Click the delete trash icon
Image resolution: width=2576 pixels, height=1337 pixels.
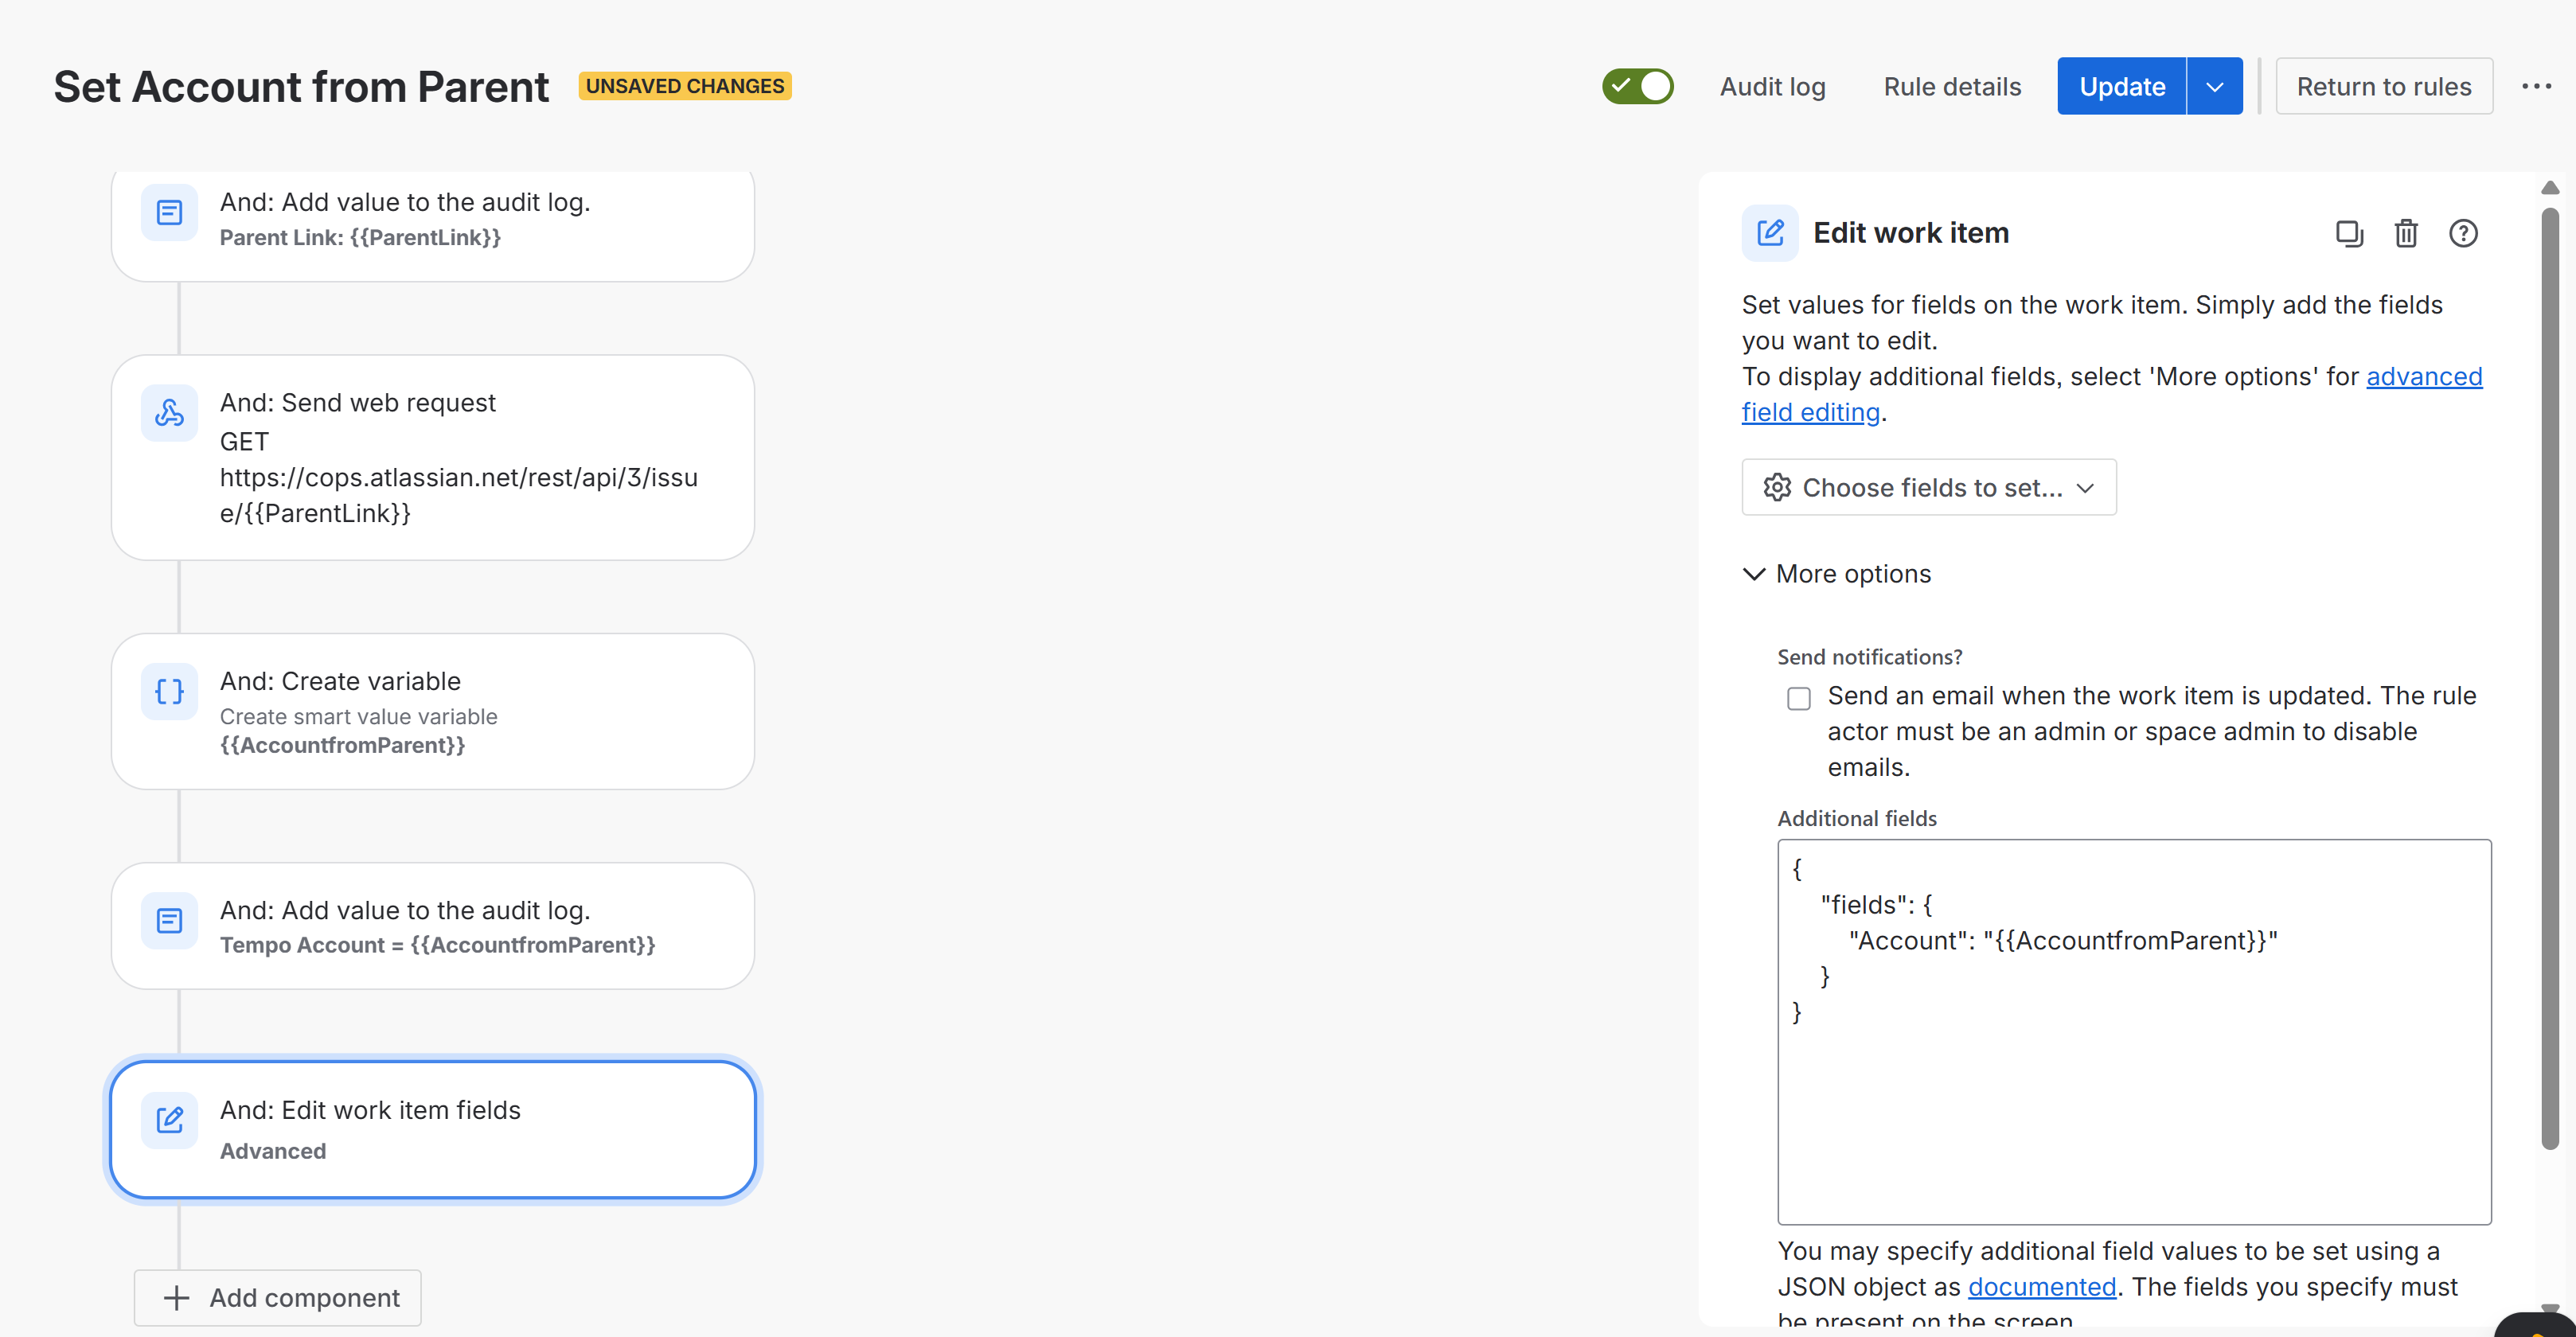point(2406,233)
